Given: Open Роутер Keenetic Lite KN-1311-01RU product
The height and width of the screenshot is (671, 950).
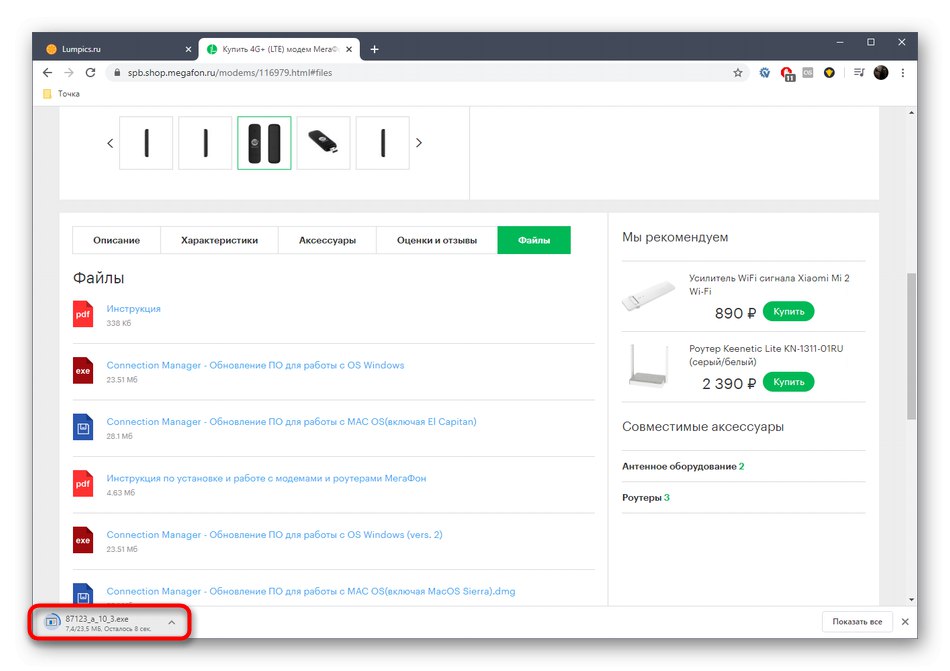Looking at the screenshot, I should 766,355.
